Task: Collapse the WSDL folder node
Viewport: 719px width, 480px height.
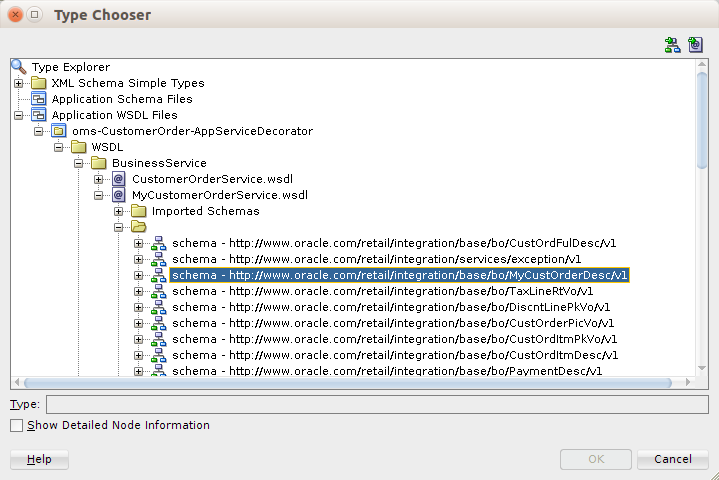Action: (x=59, y=148)
